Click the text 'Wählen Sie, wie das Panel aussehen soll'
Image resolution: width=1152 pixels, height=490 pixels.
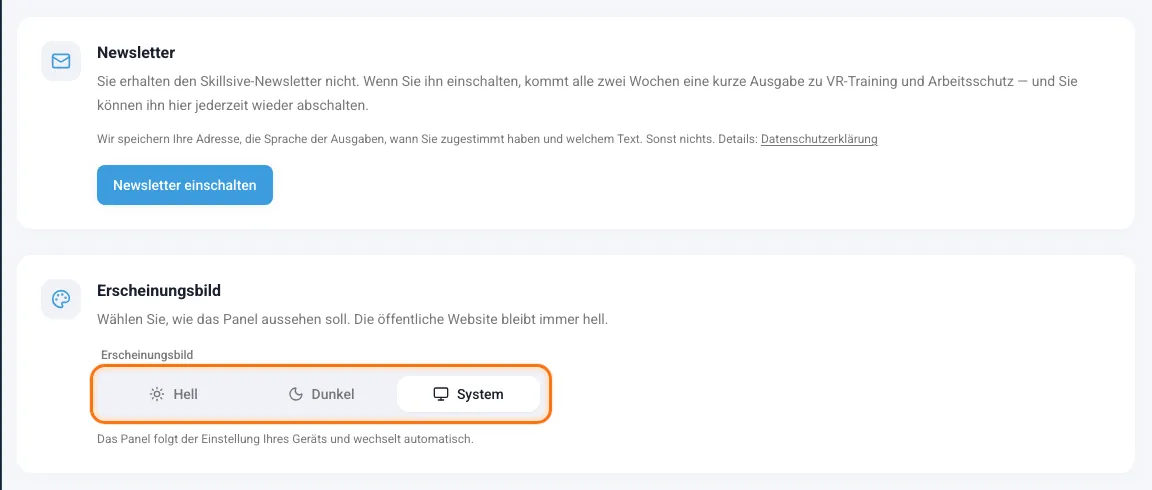click(224, 321)
